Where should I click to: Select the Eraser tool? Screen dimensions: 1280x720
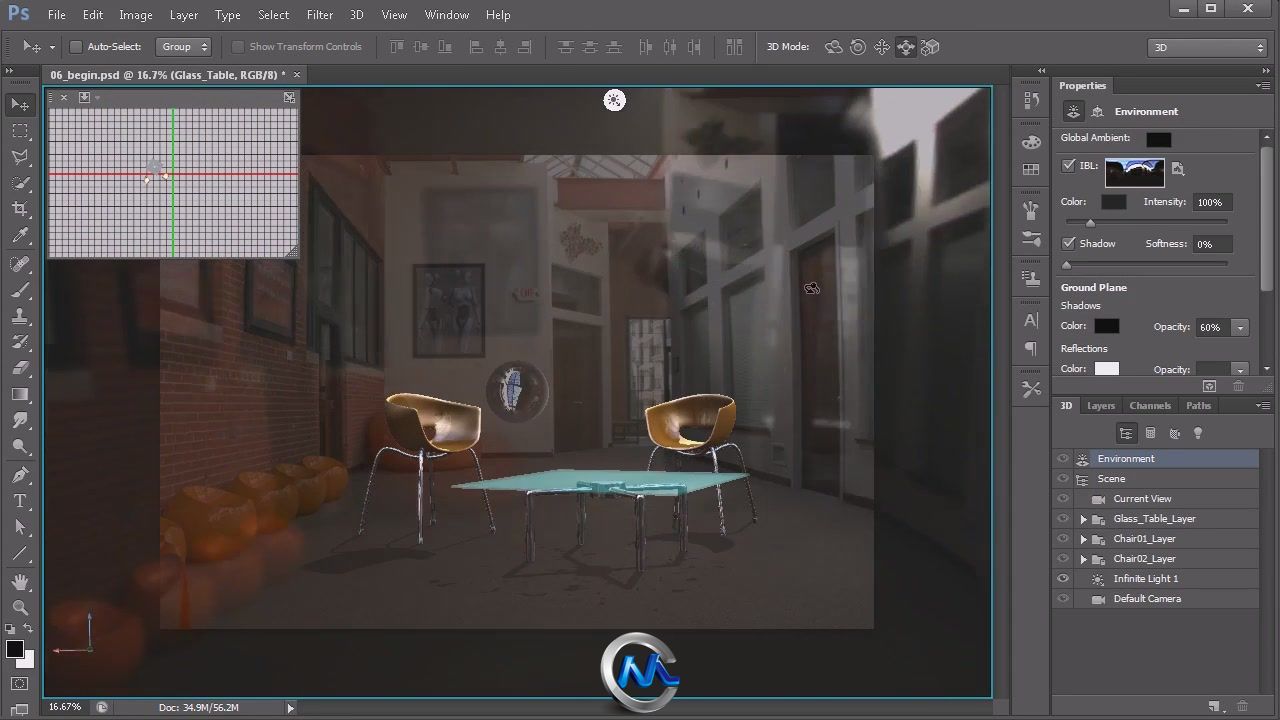click(x=20, y=368)
